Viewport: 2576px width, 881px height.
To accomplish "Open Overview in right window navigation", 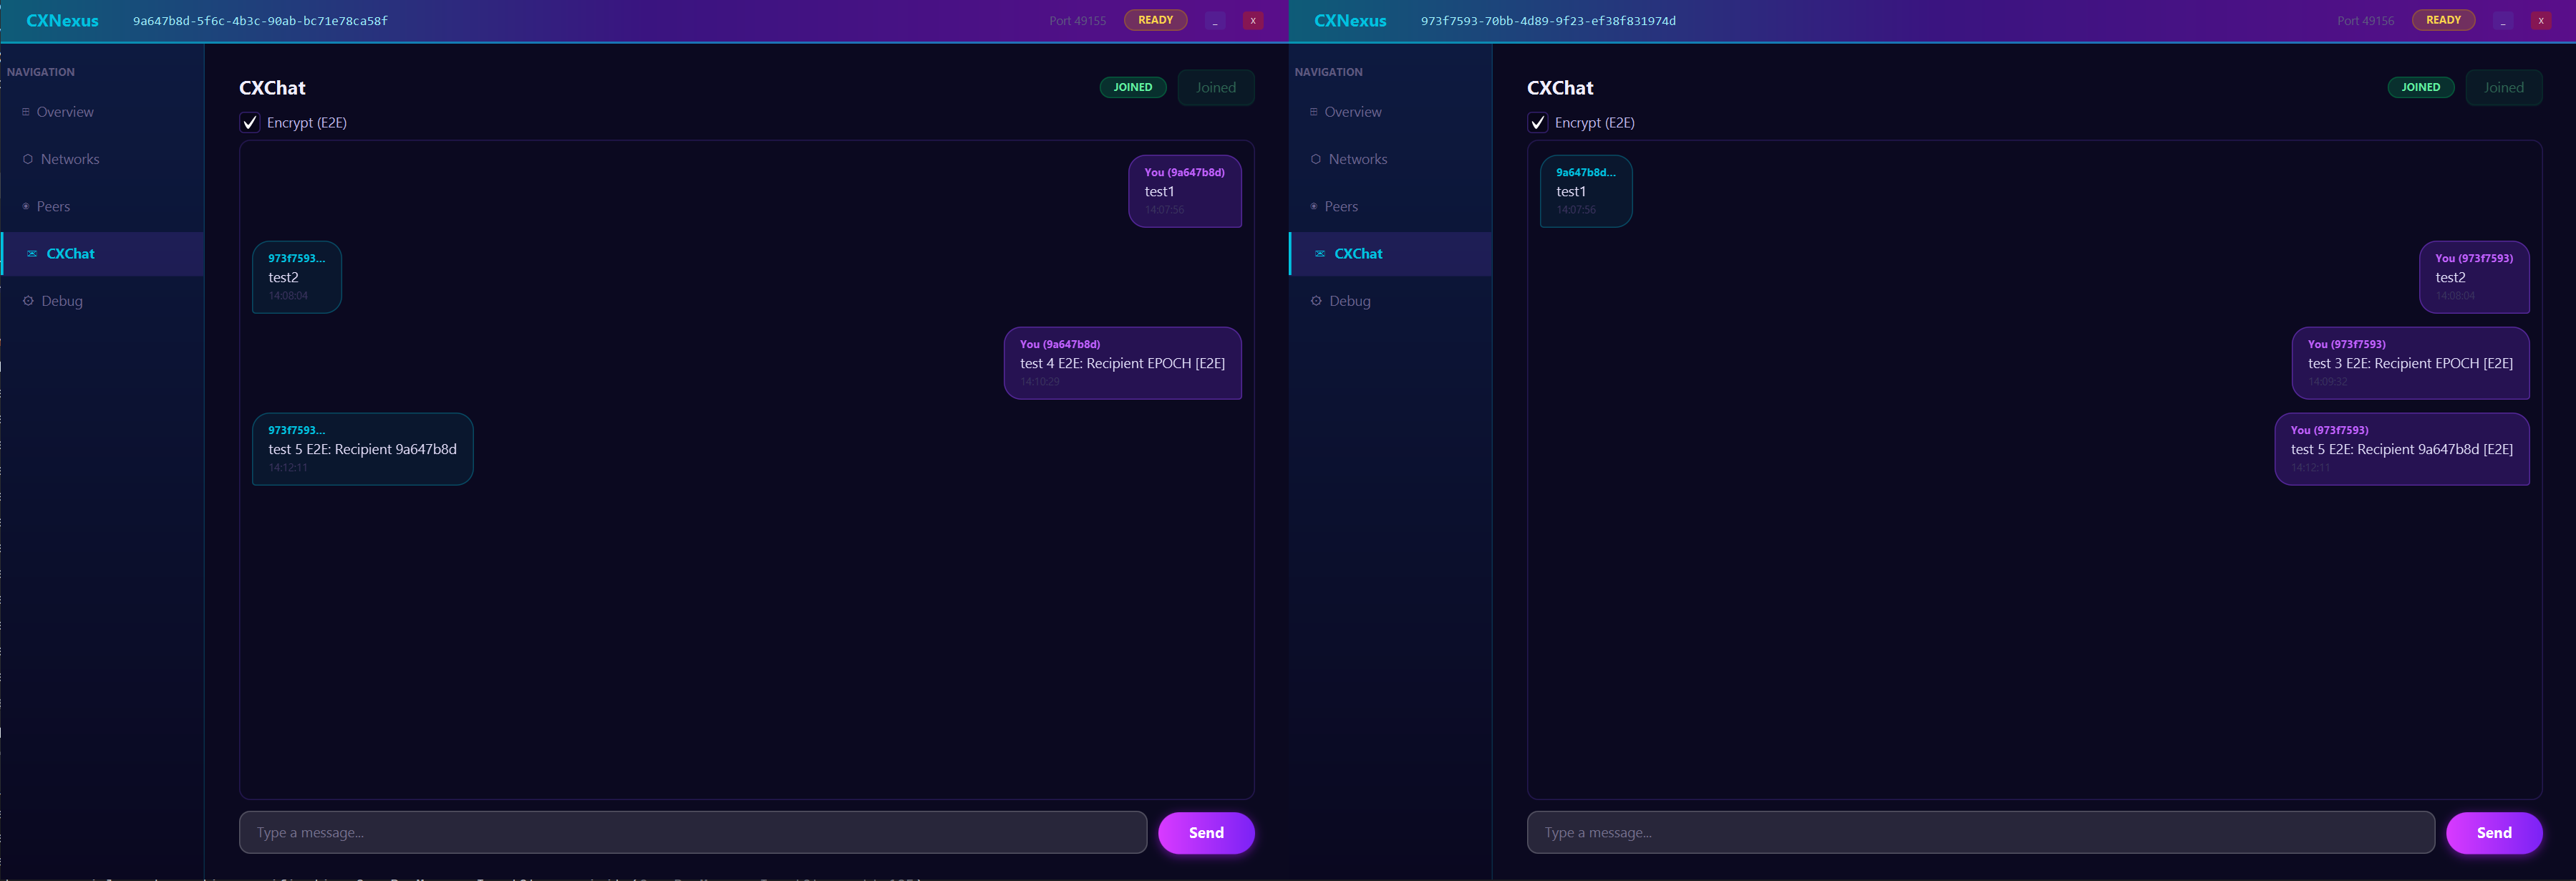I will pos(1390,112).
